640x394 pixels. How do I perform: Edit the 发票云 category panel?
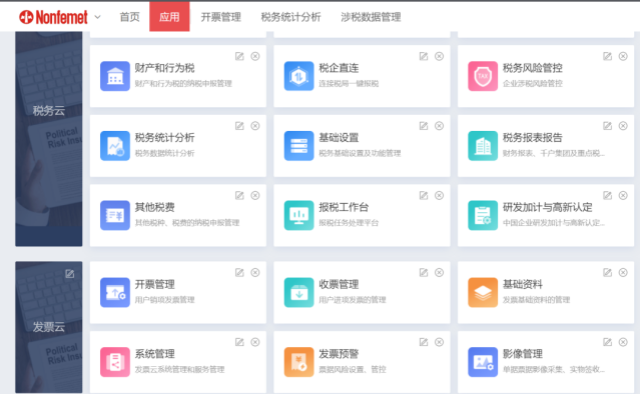(70, 274)
